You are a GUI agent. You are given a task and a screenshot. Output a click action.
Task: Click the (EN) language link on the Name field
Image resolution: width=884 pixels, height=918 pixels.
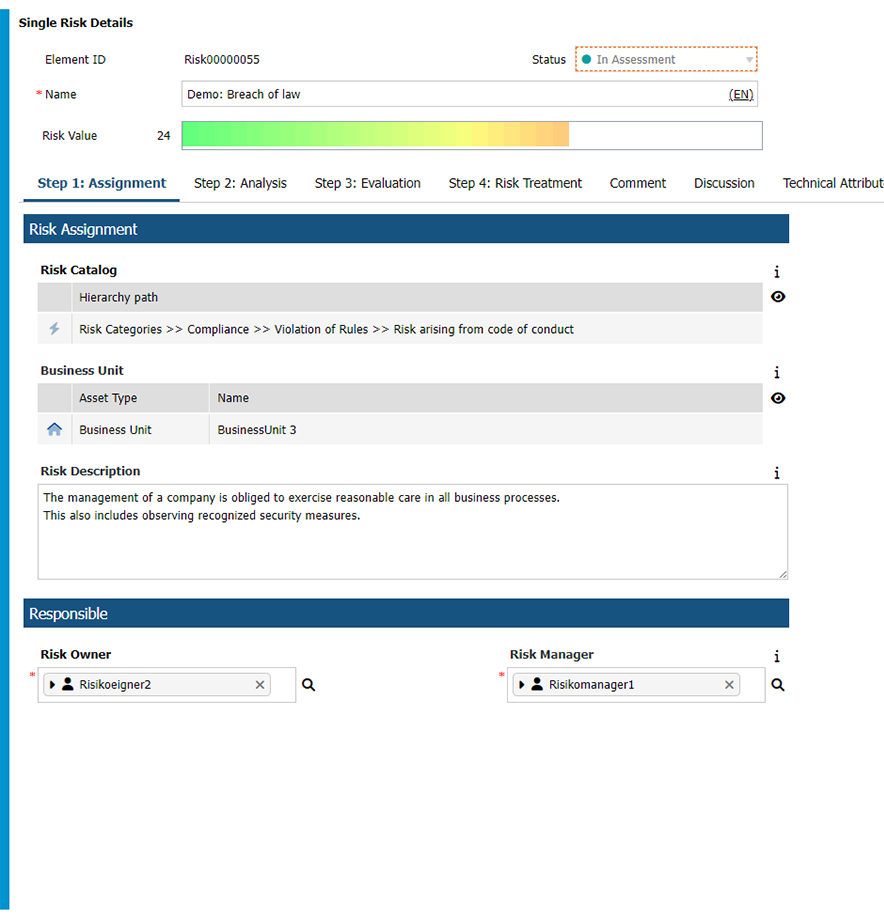740,93
